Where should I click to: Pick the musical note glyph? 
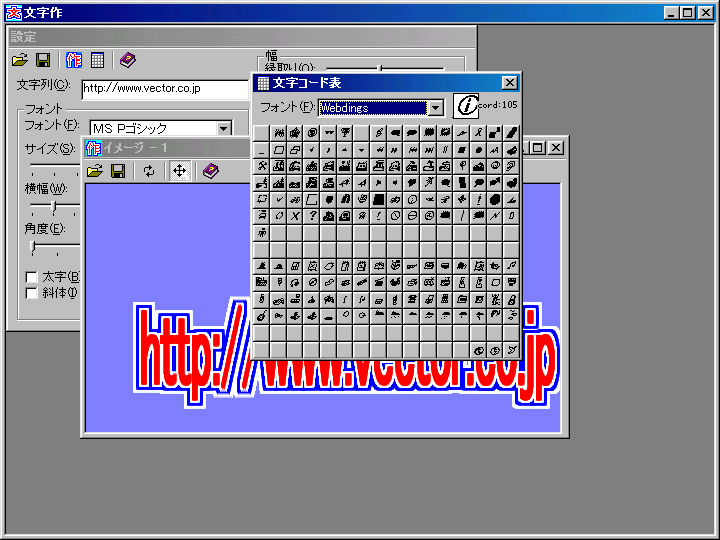pos(511,265)
